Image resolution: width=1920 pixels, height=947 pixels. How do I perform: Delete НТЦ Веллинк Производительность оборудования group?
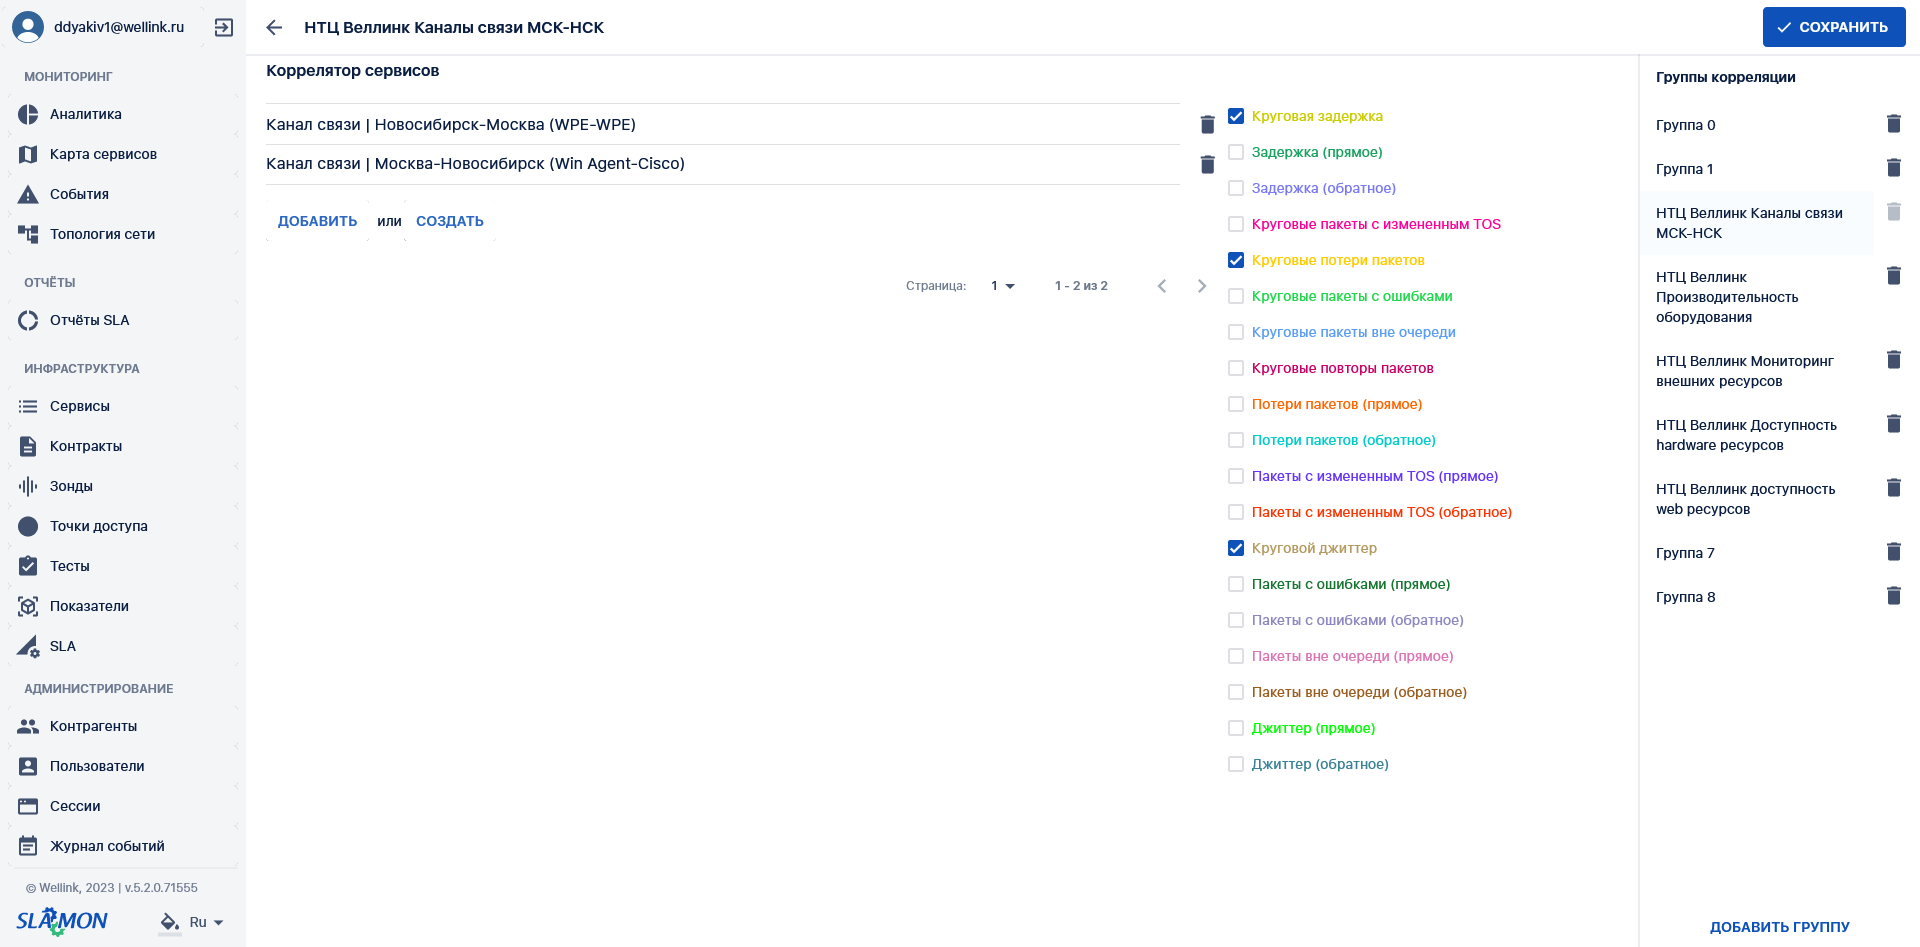point(1893,275)
